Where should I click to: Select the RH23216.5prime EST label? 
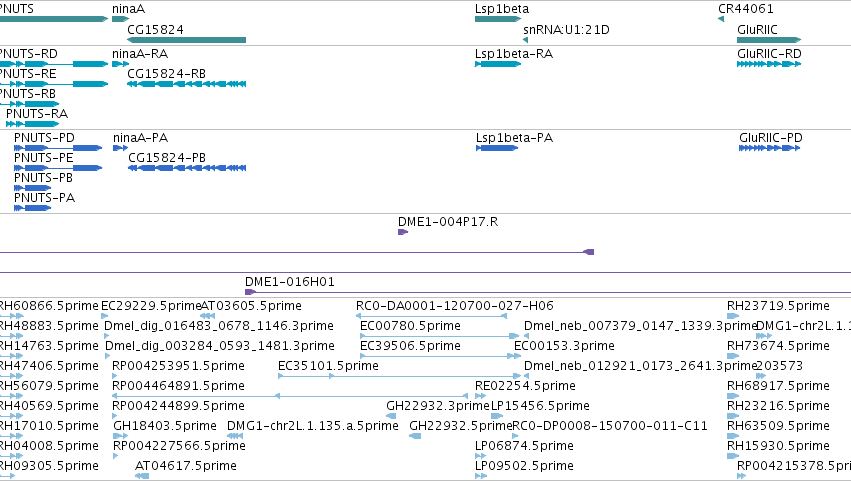[778, 407]
